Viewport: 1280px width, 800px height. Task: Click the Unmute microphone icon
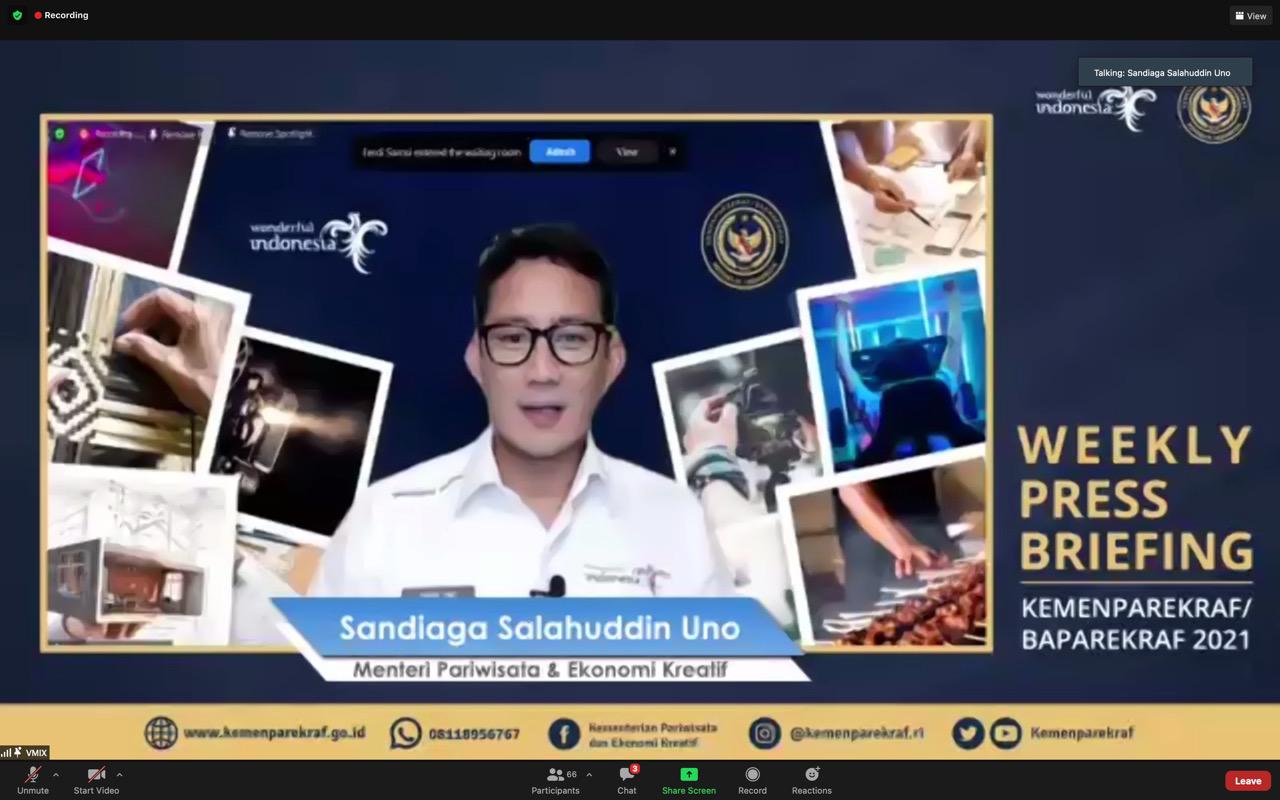click(33, 775)
